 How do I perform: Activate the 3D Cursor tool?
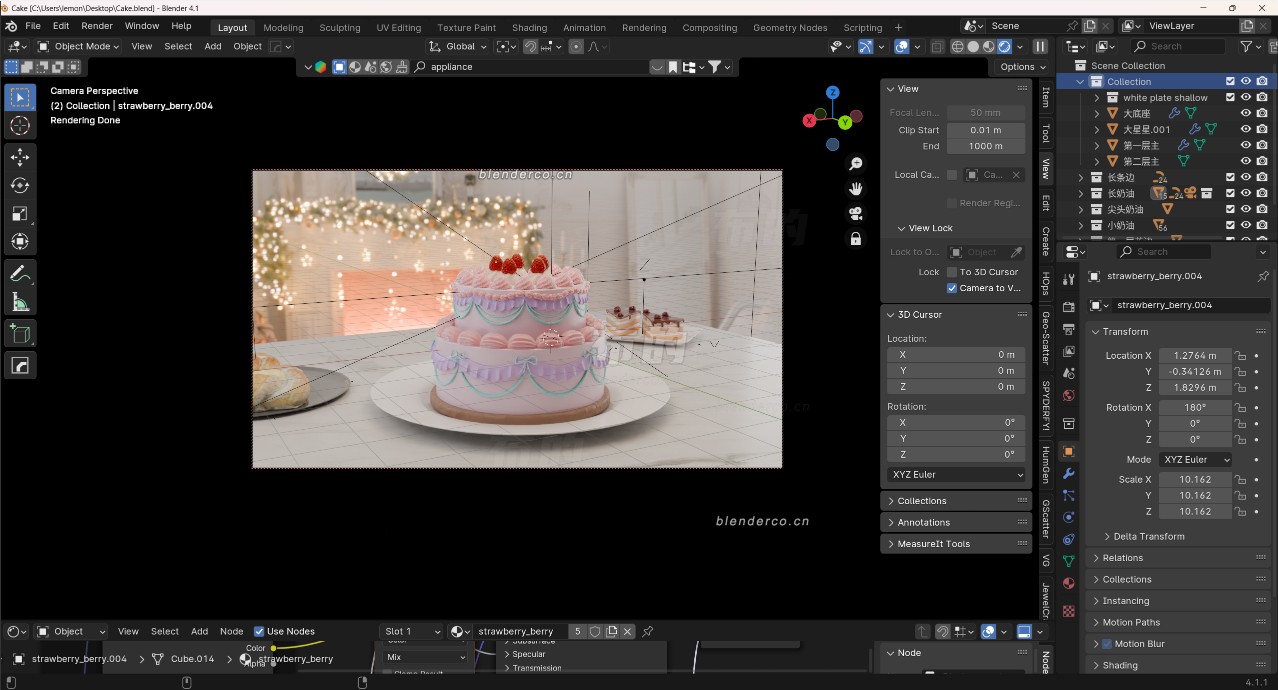[x=20, y=126]
